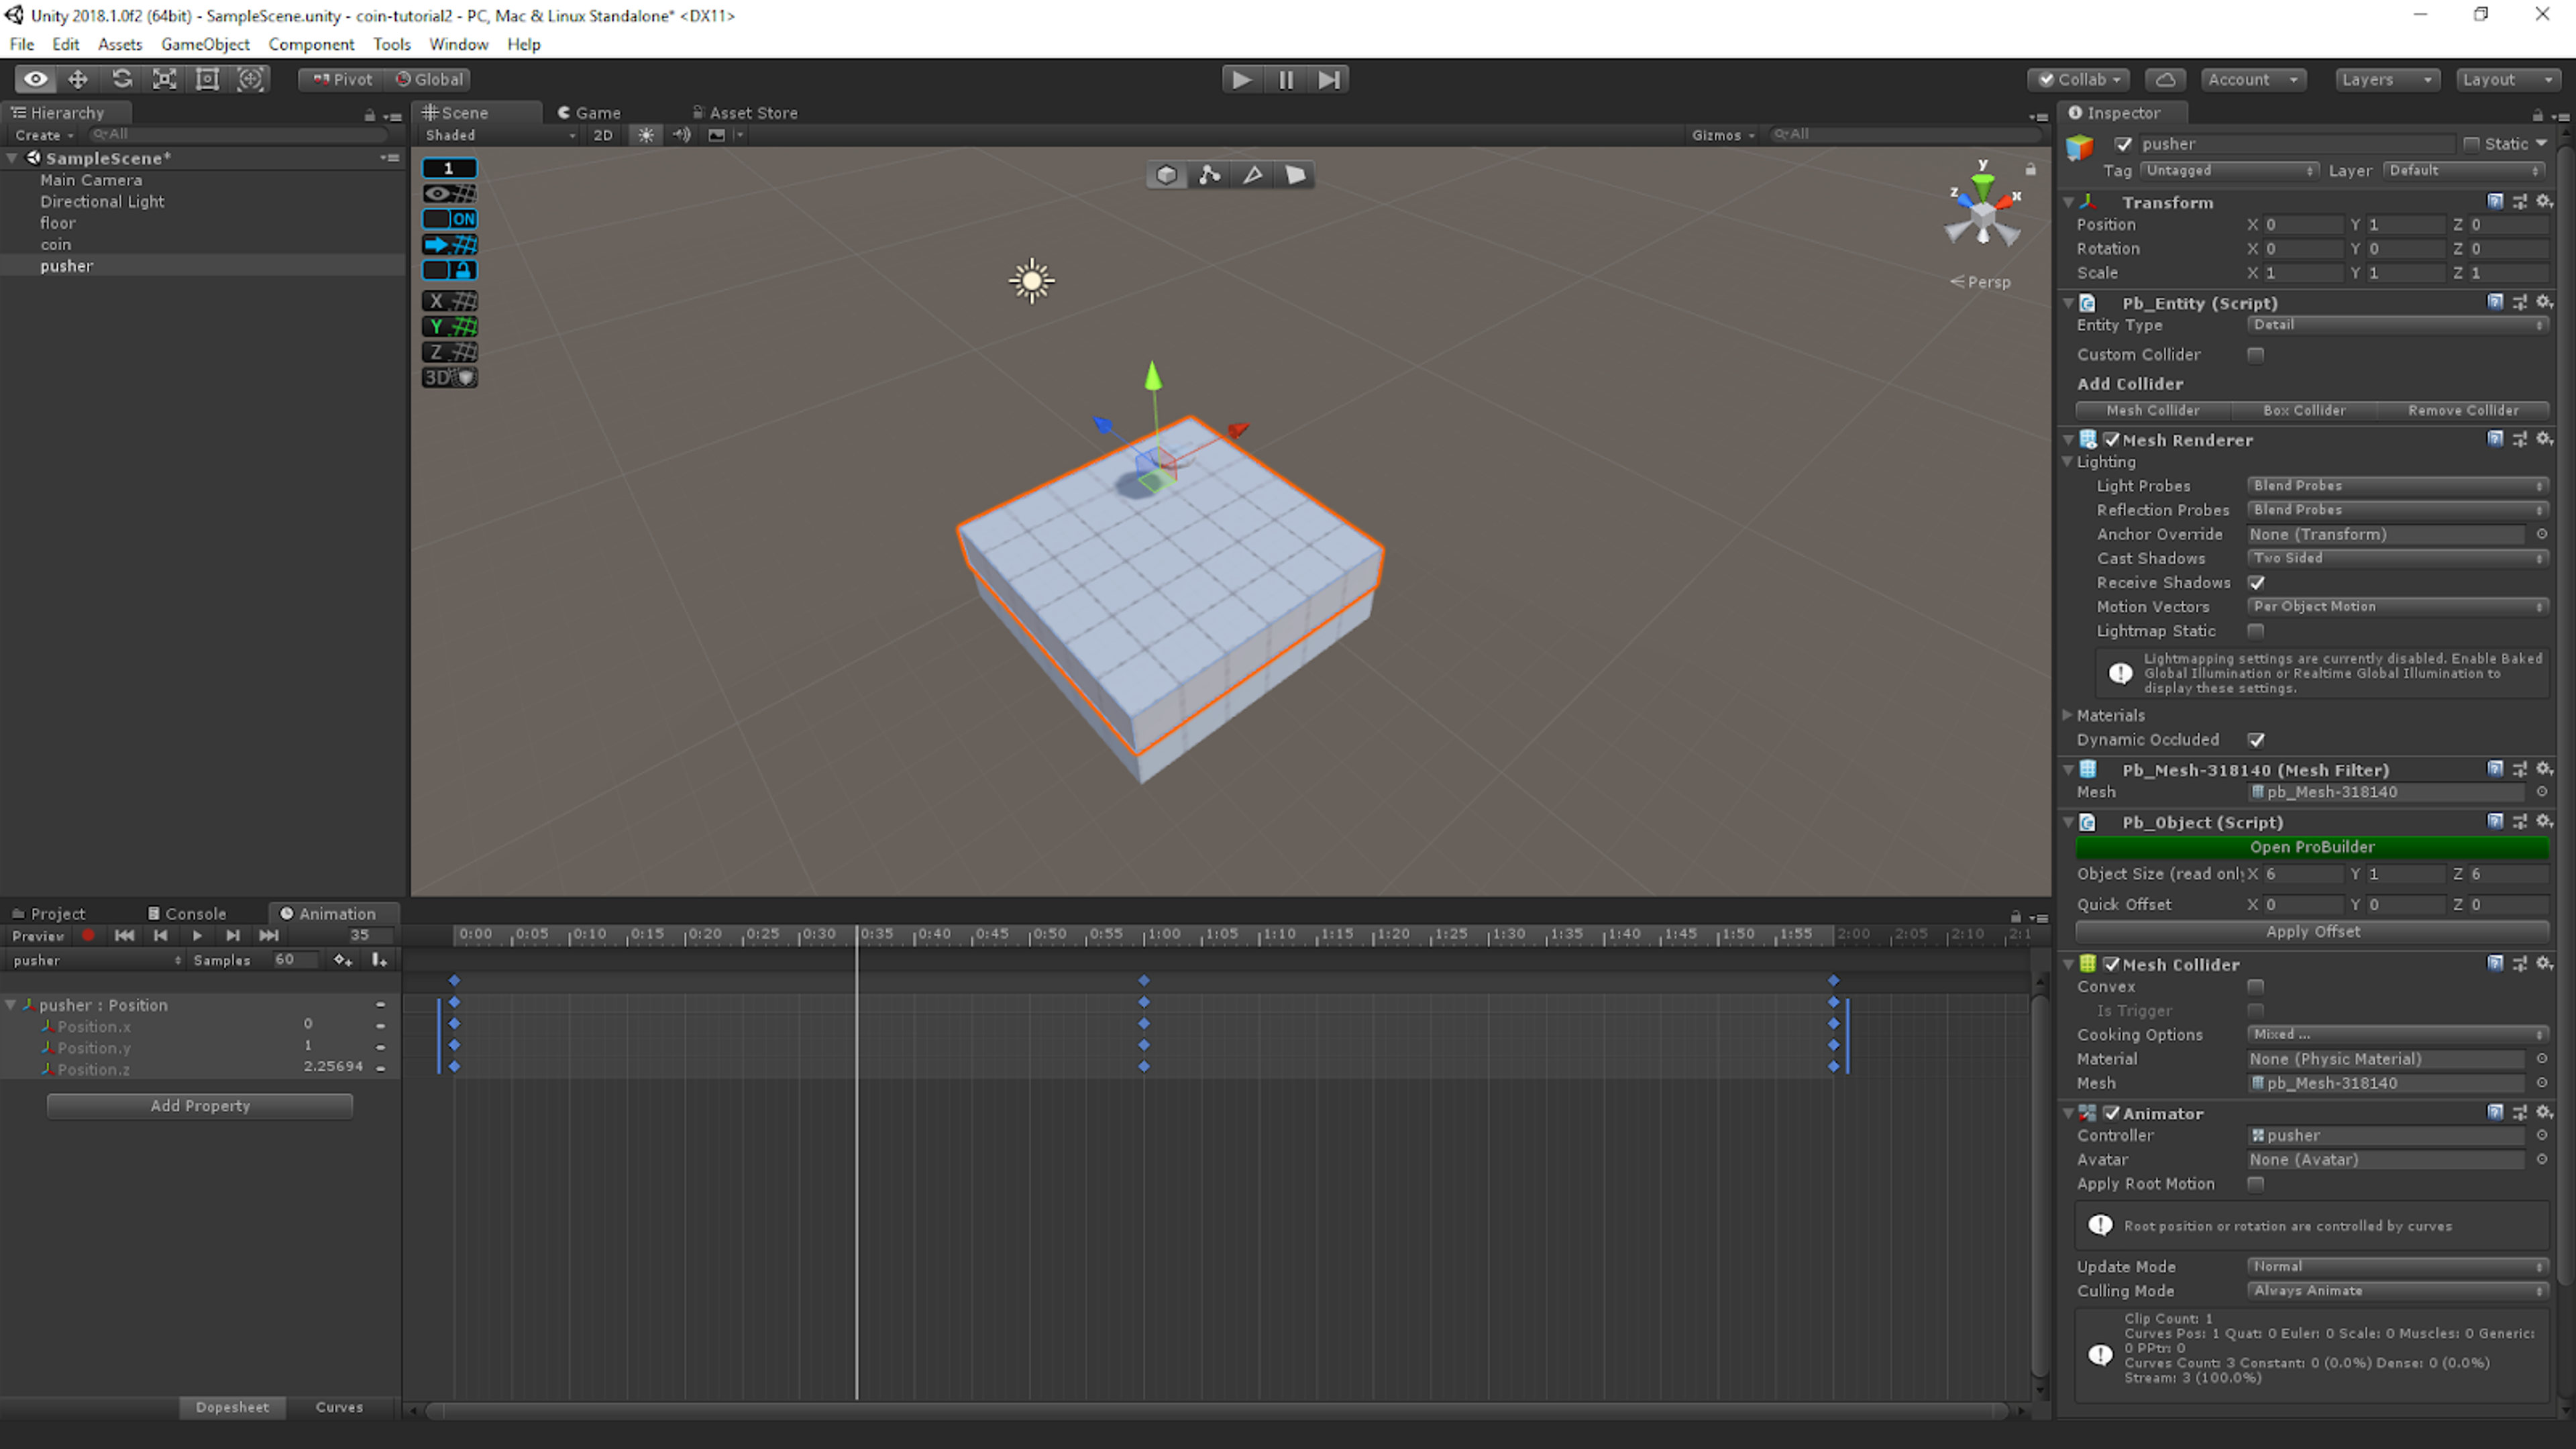Uncheck Receive Shadows checkbox
This screenshot has height=1449, width=2576.
[x=2256, y=583]
